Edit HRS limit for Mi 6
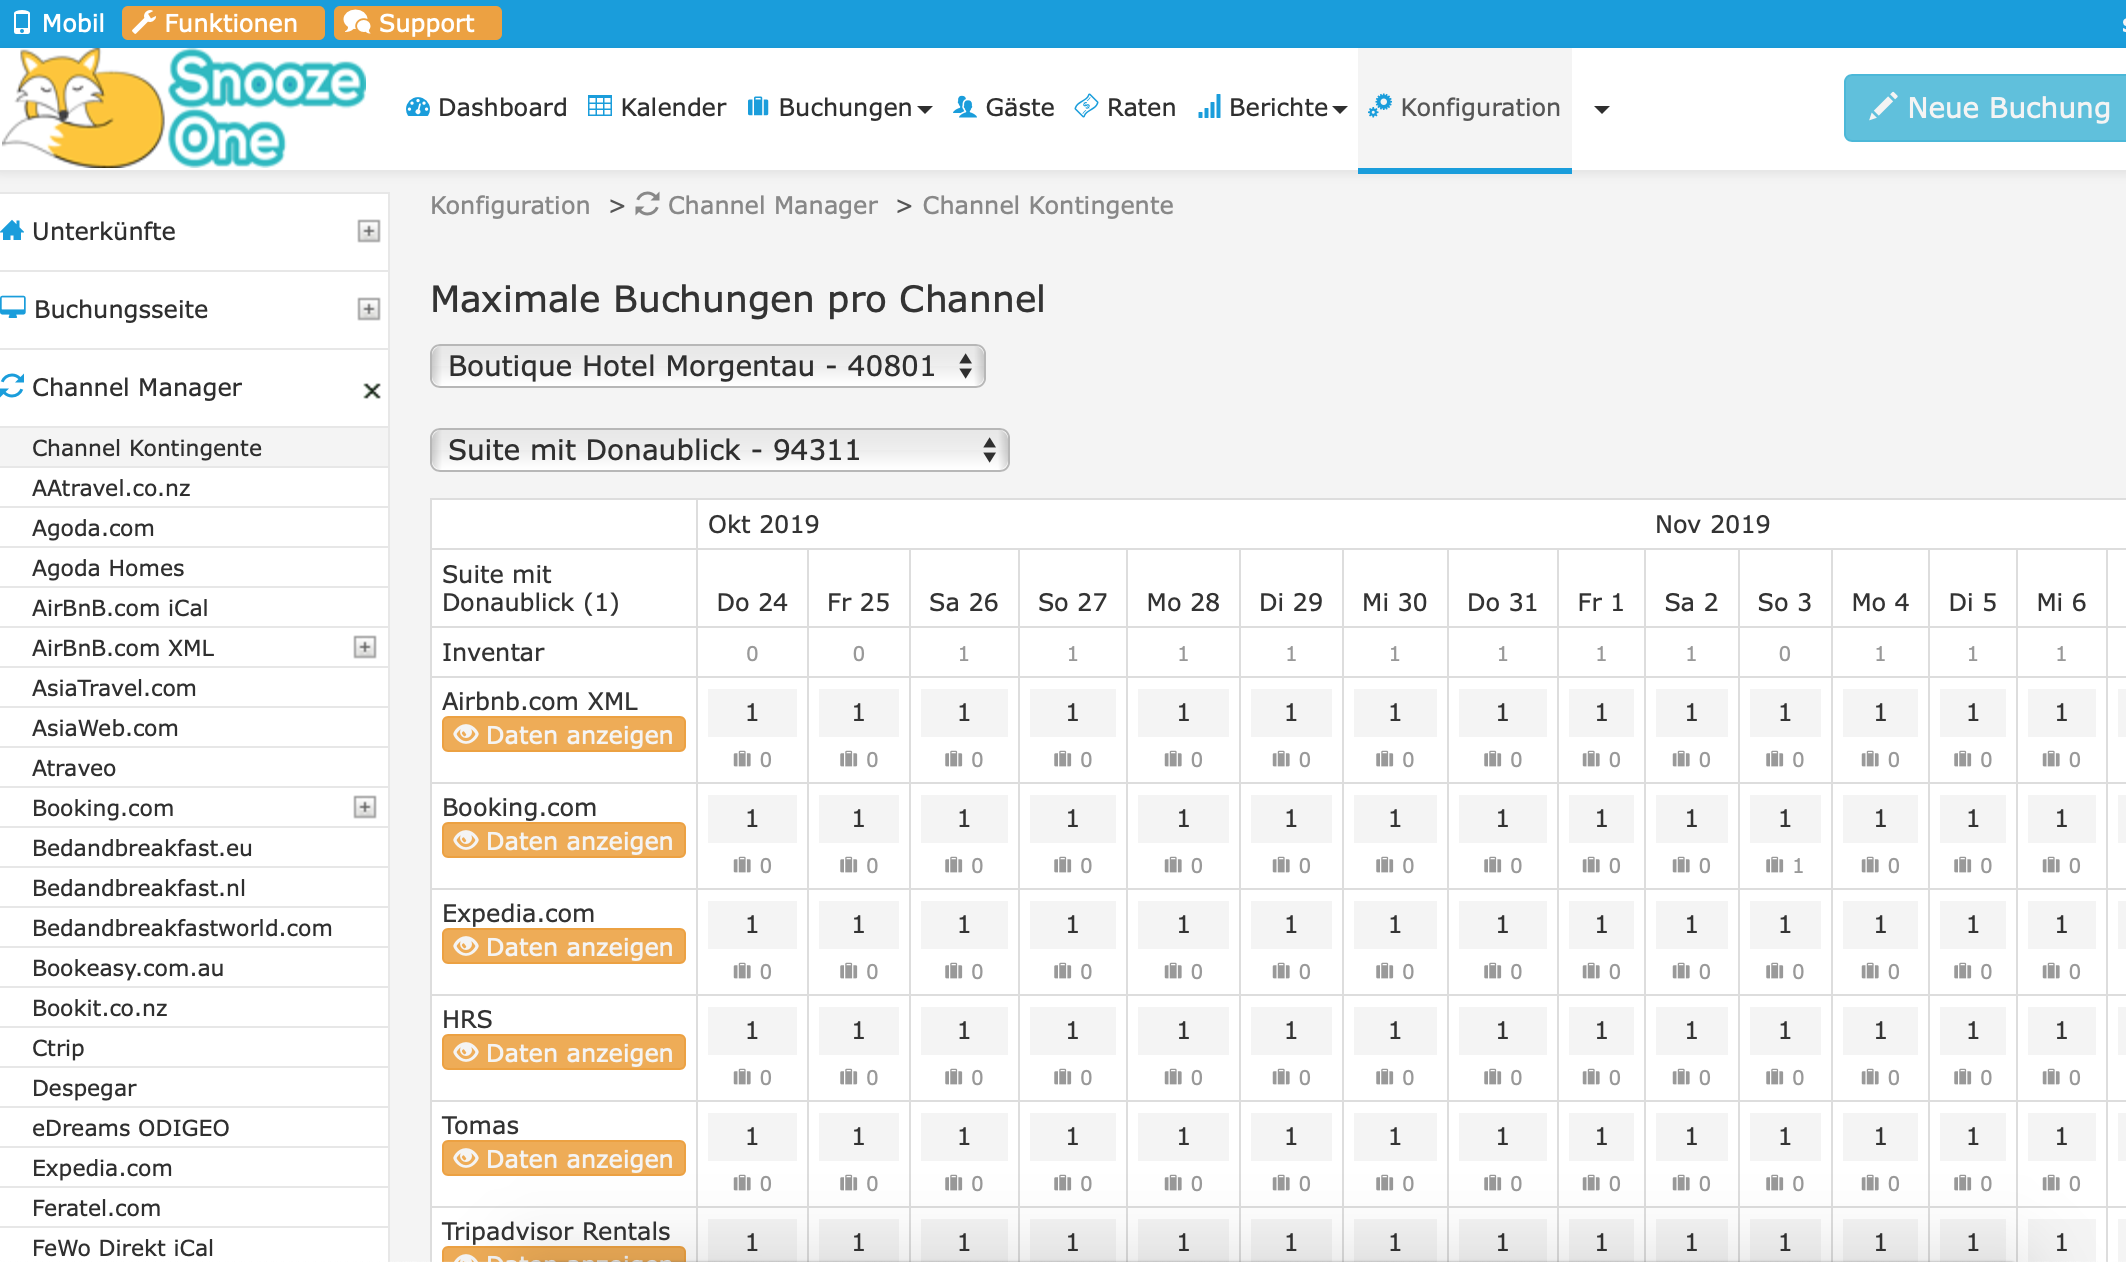Image resolution: width=2126 pixels, height=1262 pixels. (2061, 1030)
